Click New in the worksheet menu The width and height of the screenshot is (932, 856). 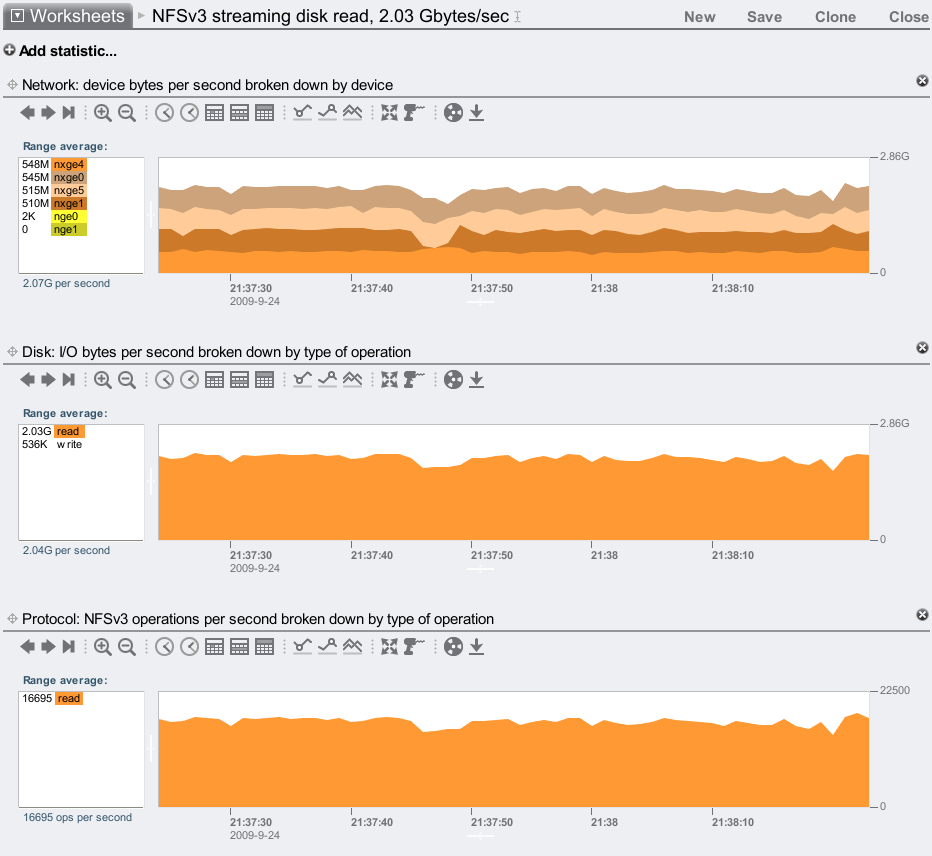tap(699, 17)
